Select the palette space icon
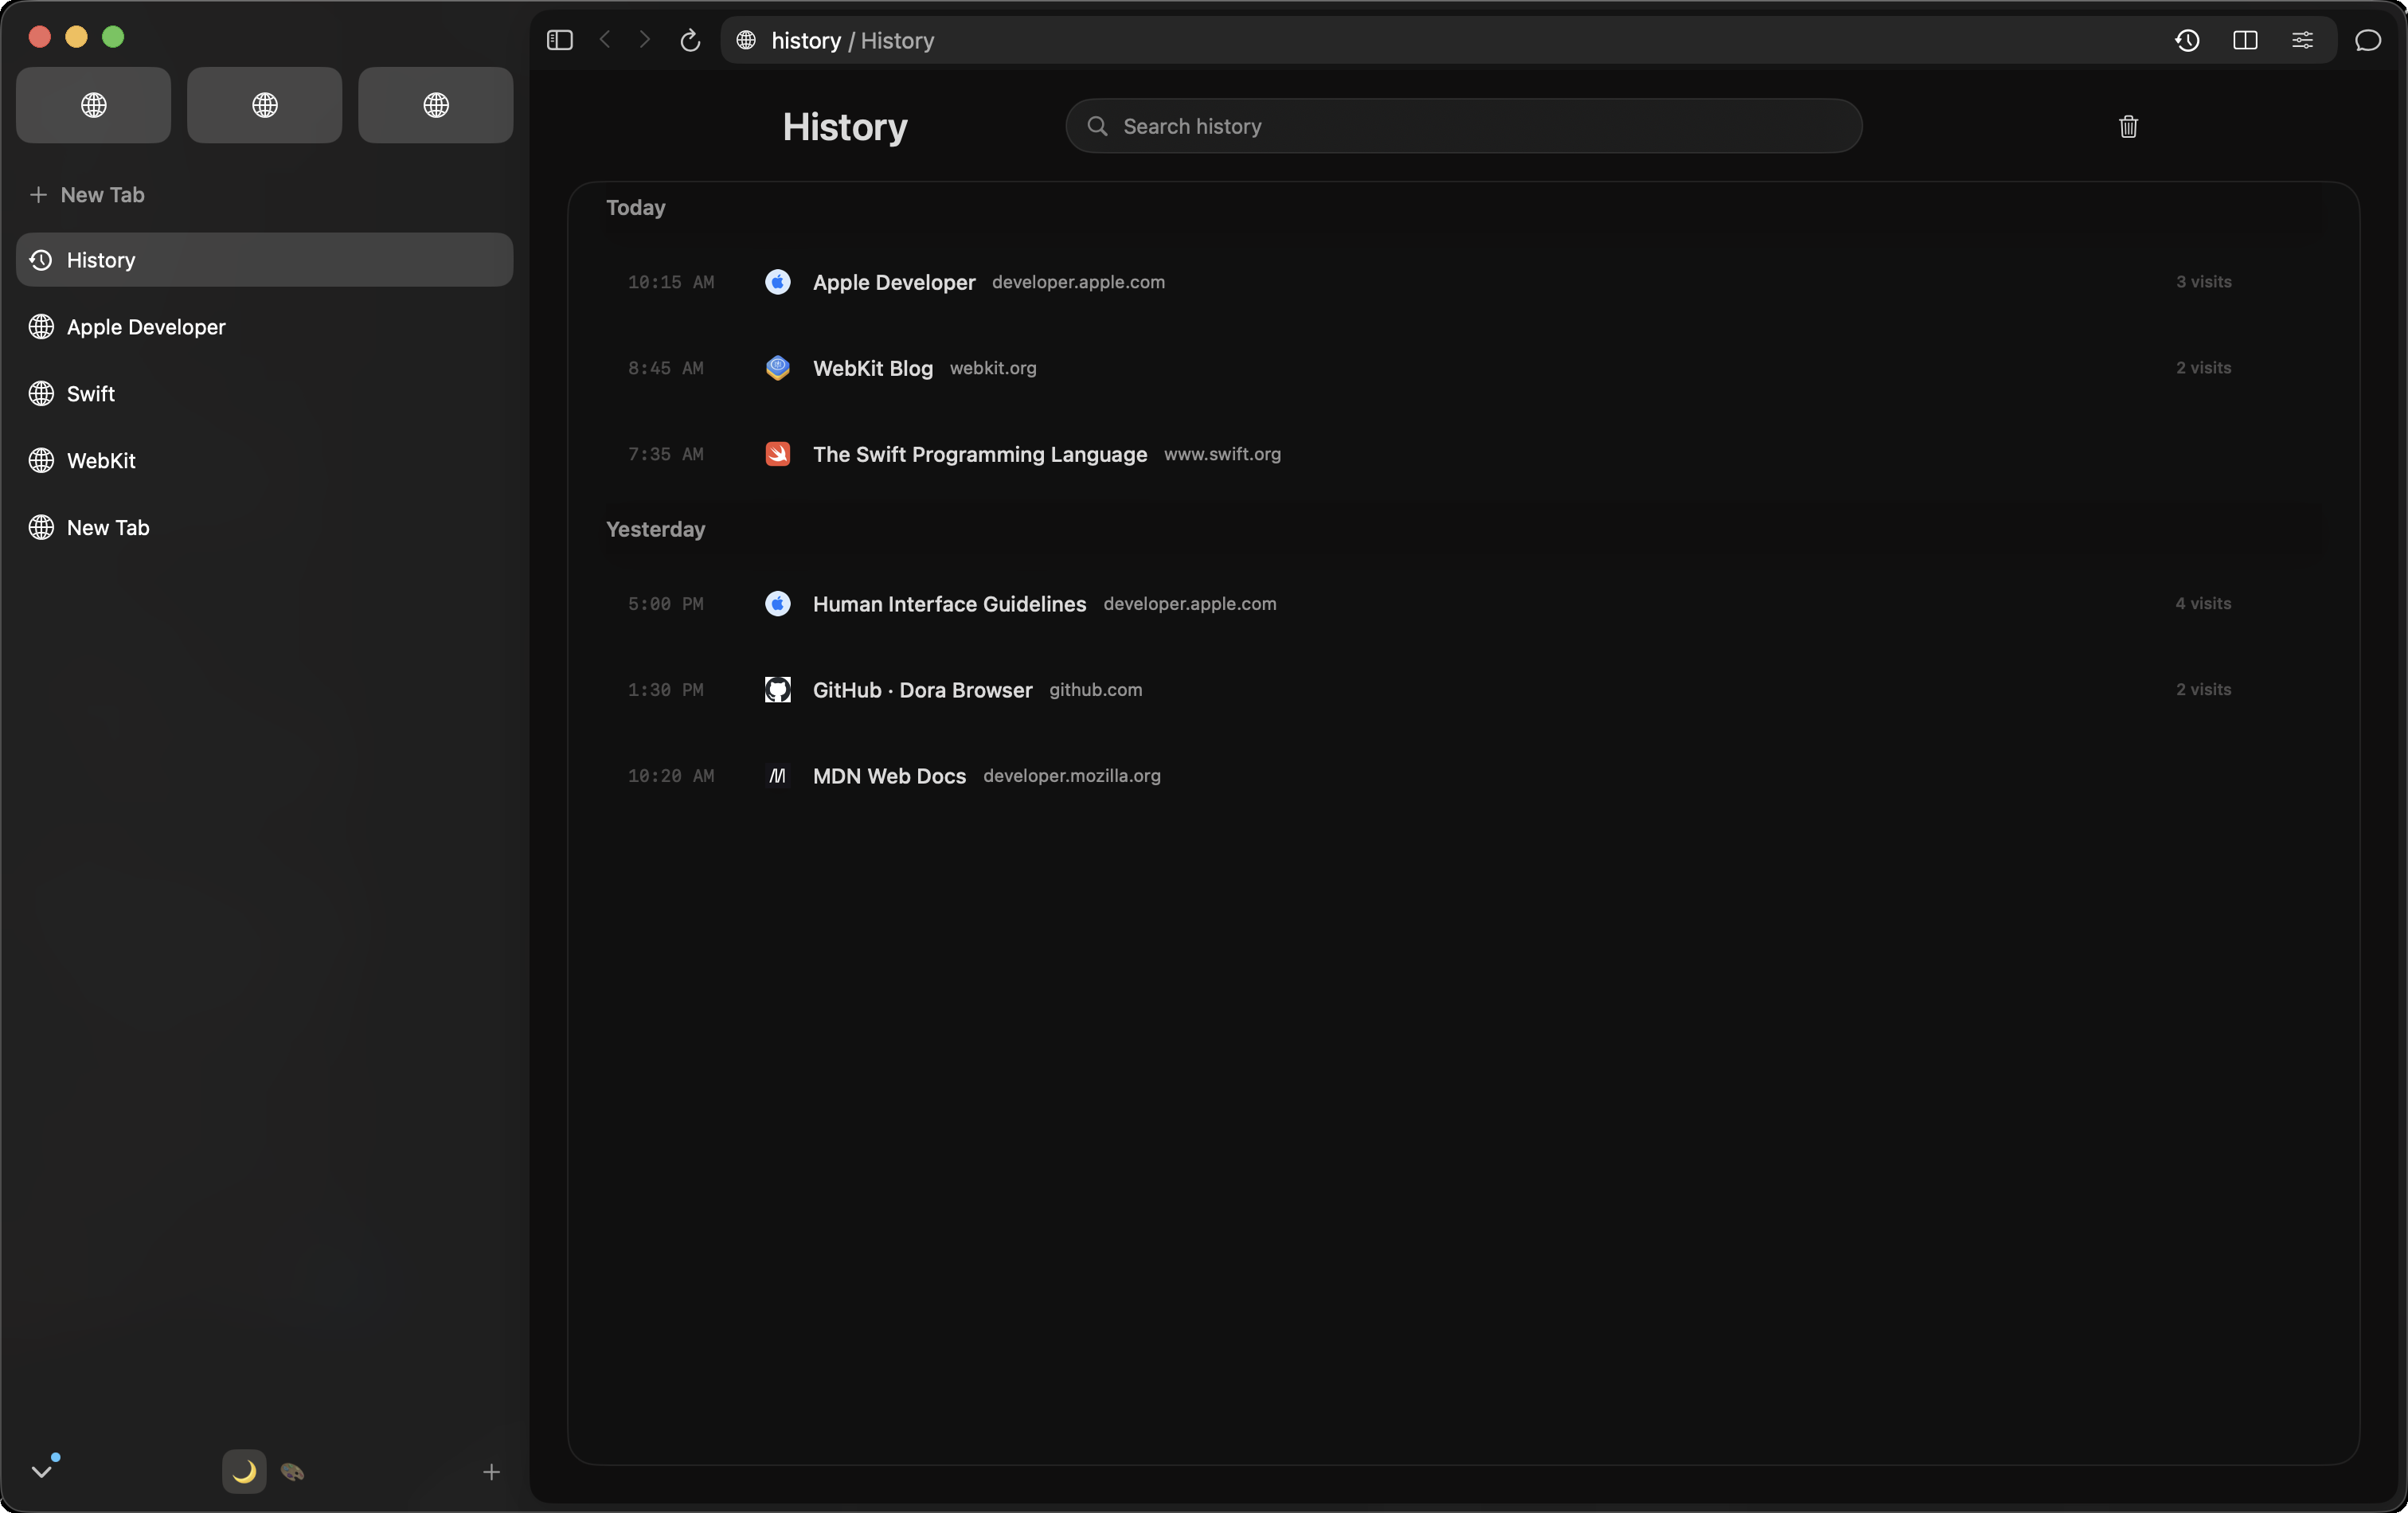The image size is (2408, 1513). click(x=292, y=1471)
